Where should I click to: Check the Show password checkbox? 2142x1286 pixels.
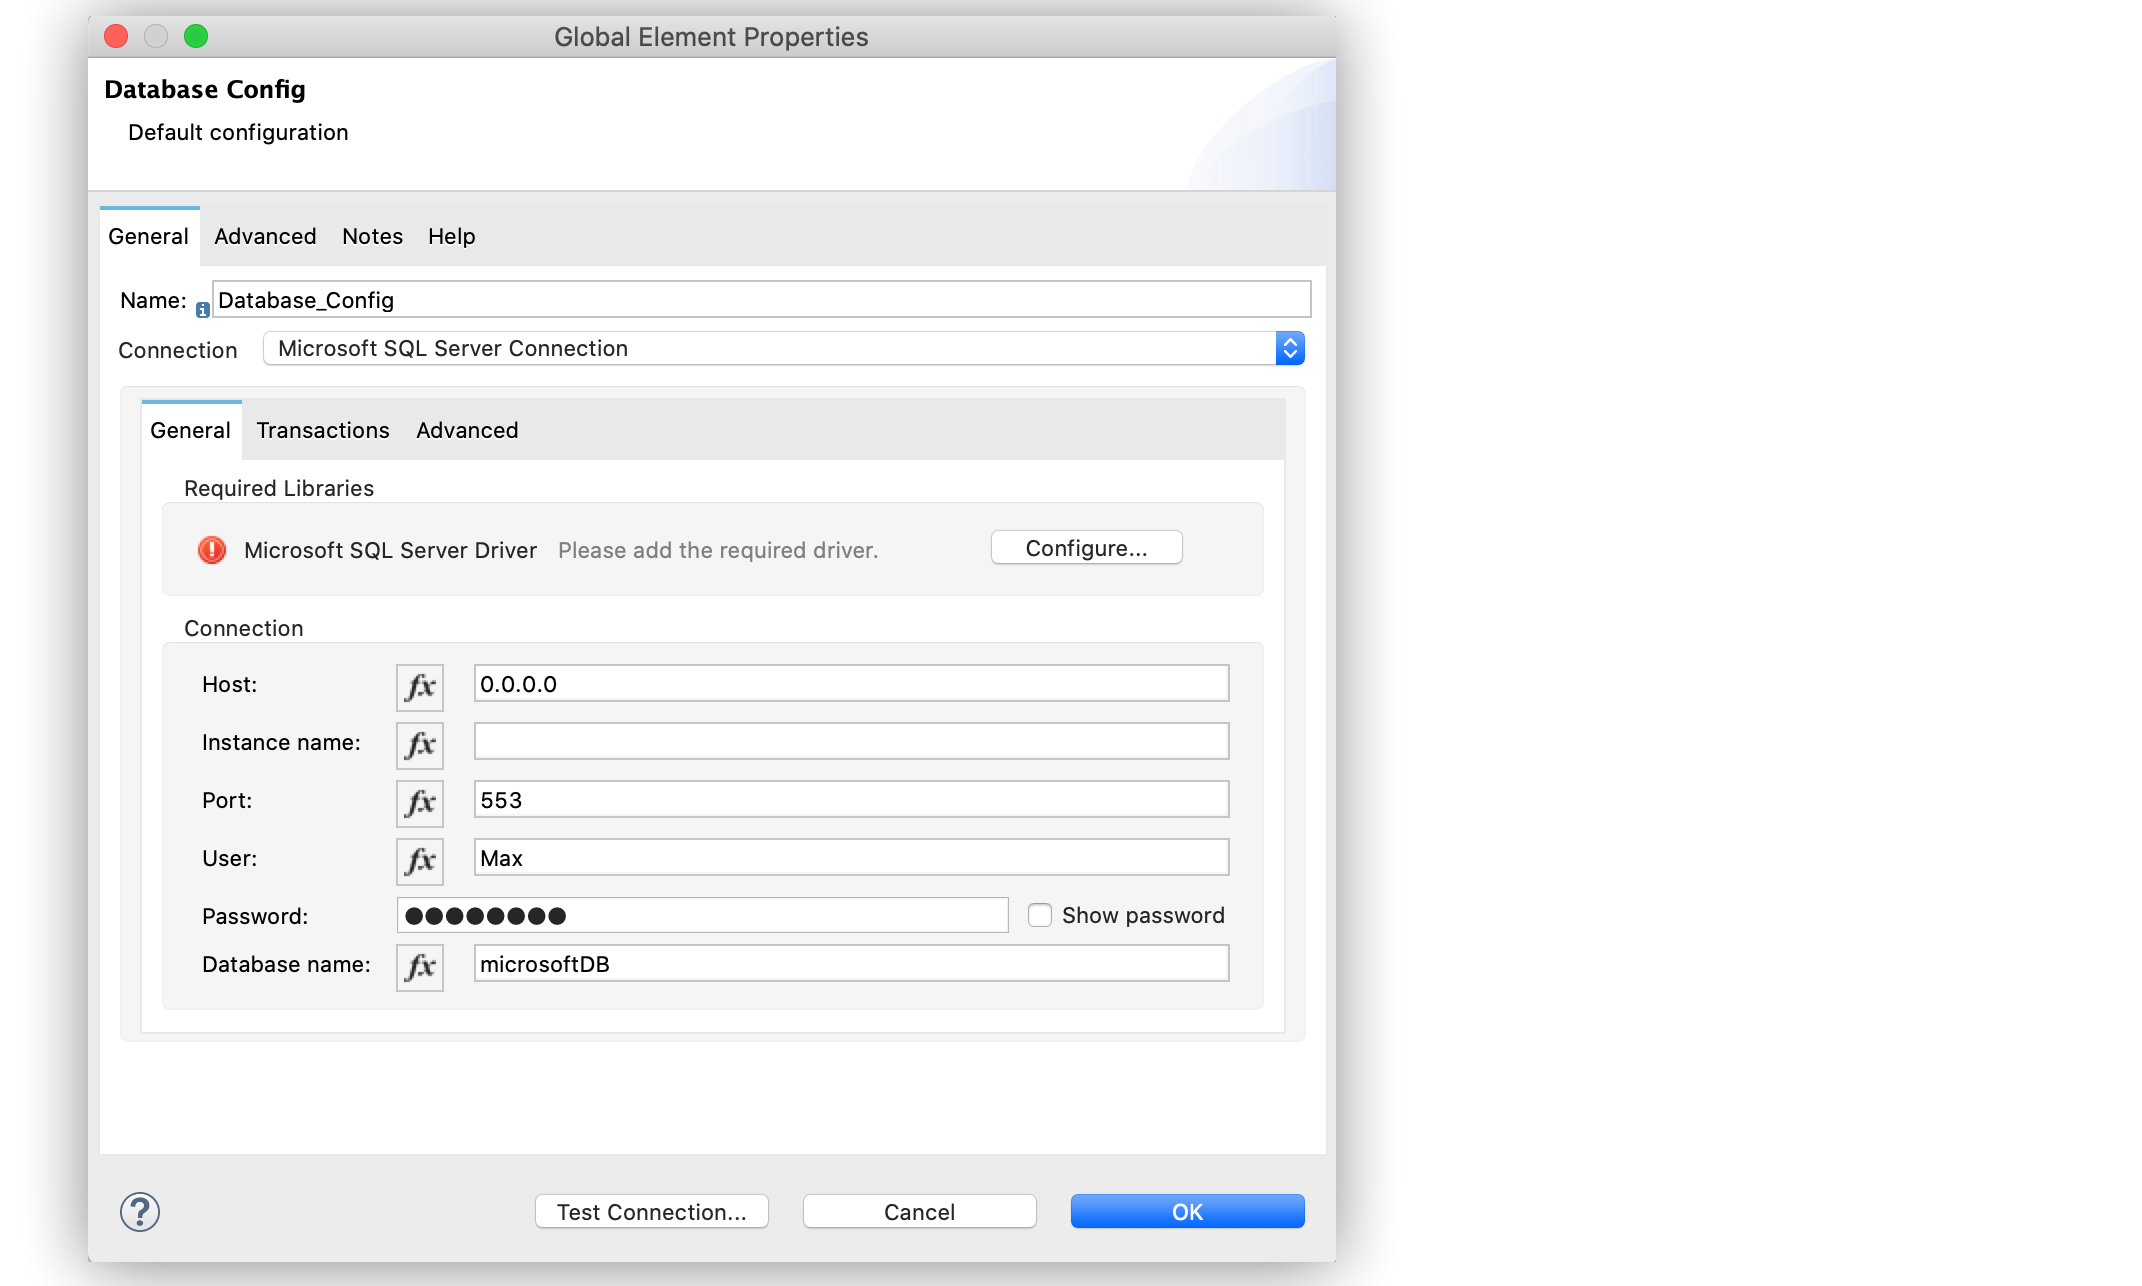click(x=1040, y=914)
